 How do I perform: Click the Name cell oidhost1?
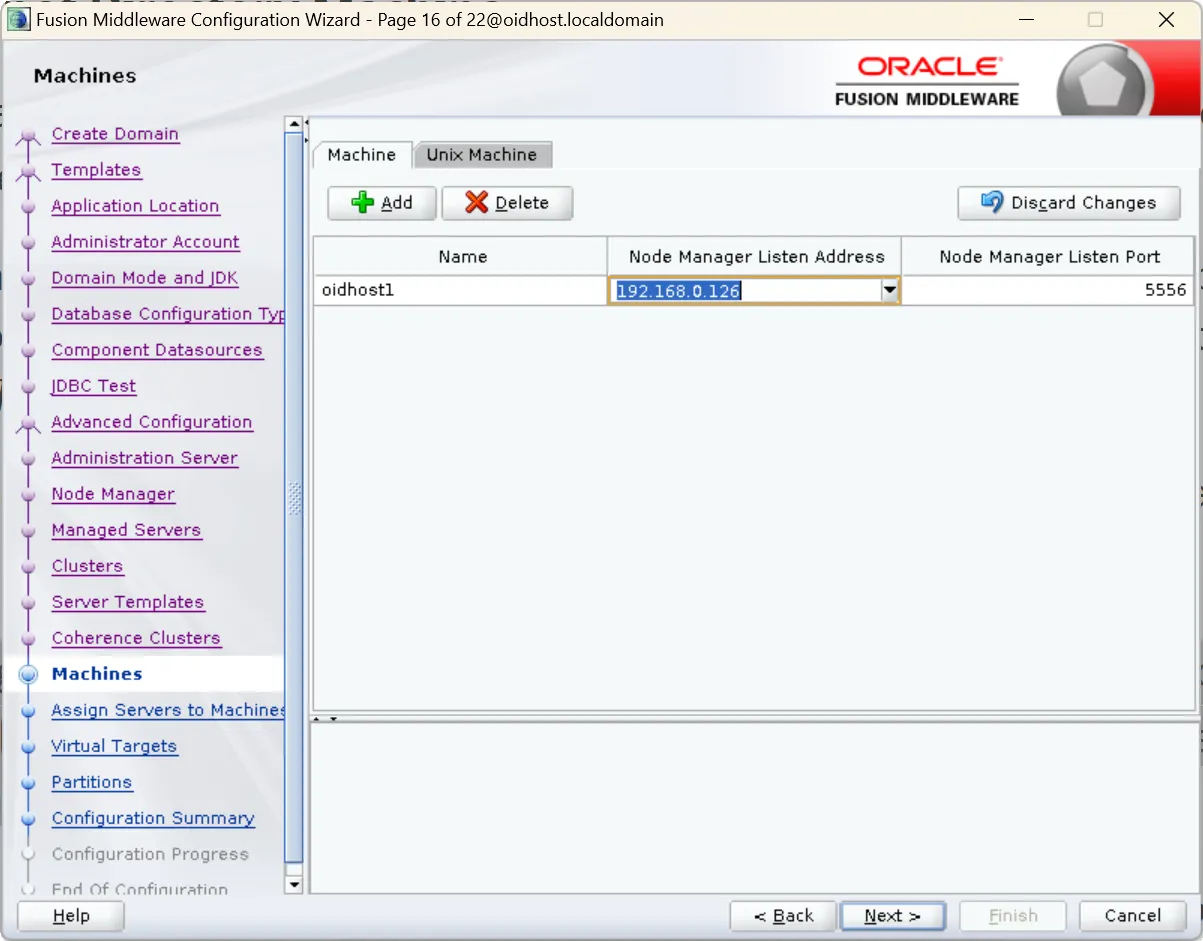coord(460,291)
